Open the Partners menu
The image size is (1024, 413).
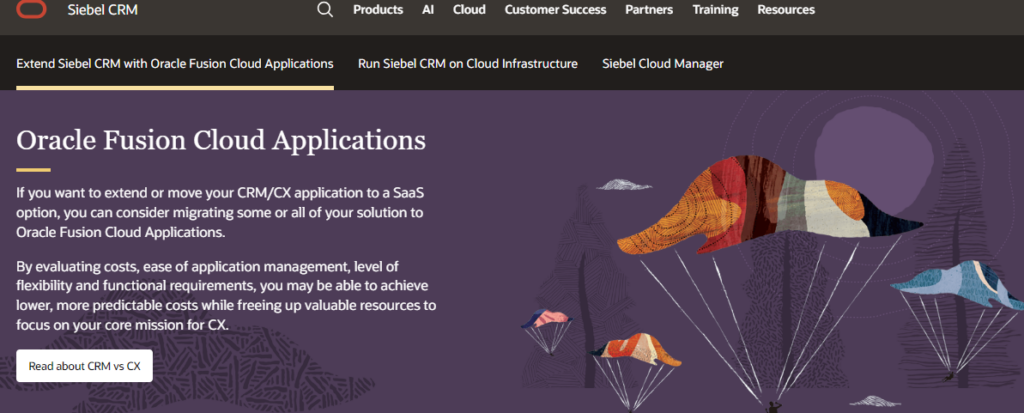click(x=649, y=10)
